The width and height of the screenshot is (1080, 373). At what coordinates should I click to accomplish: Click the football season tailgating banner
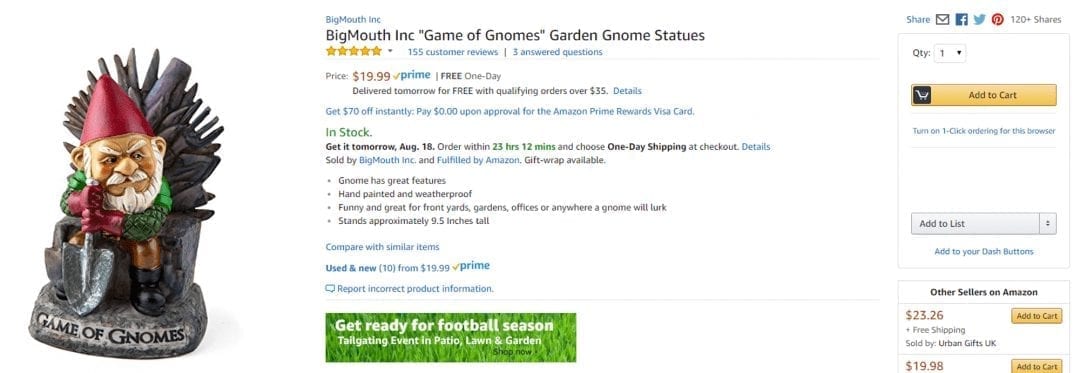(x=450, y=337)
